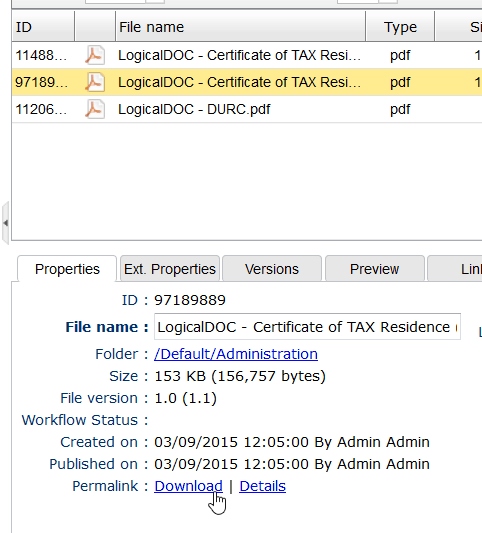Screen dimensions: 482x533
Task: Click the file version value 1.0 (1.1)
Action: (x=185, y=398)
